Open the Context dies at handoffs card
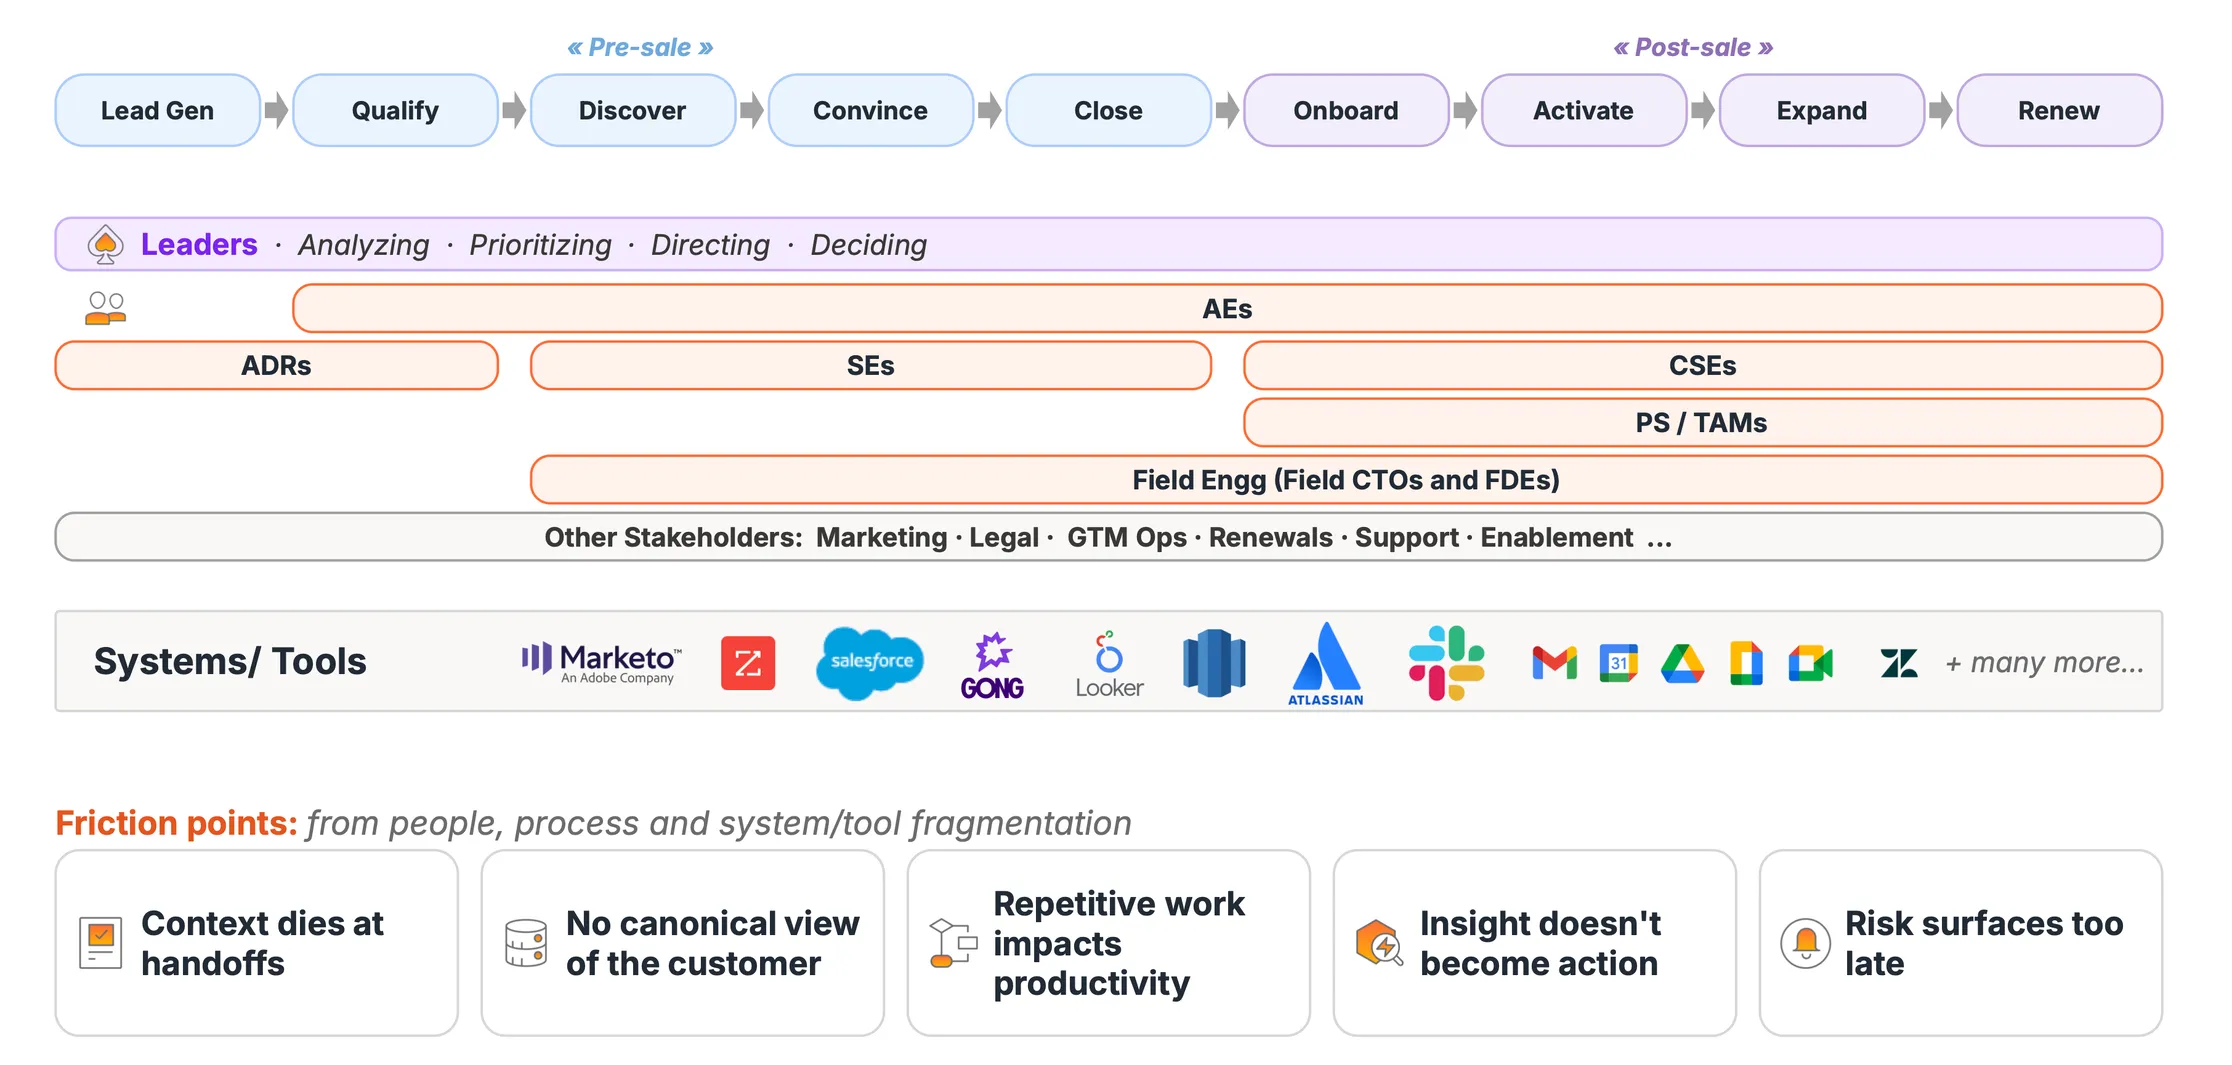The height and width of the screenshot is (1065, 2232). (257, 943)
